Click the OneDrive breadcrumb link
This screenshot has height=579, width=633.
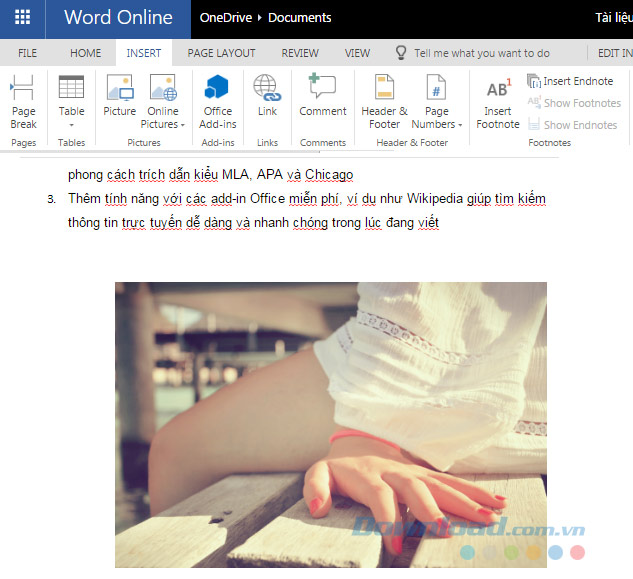tap(225, 18)
